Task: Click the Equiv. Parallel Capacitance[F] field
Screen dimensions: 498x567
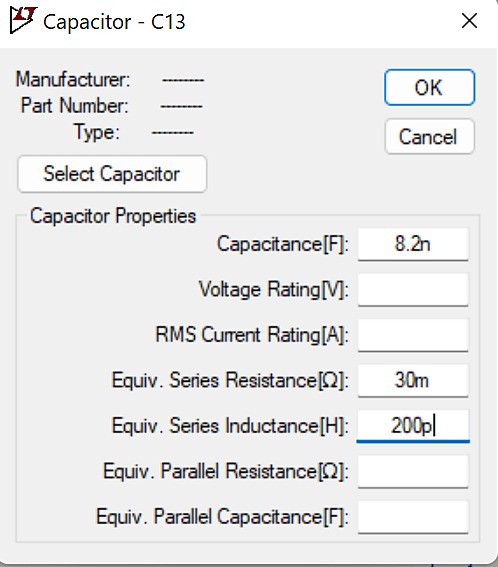Action: pos(413,517)
